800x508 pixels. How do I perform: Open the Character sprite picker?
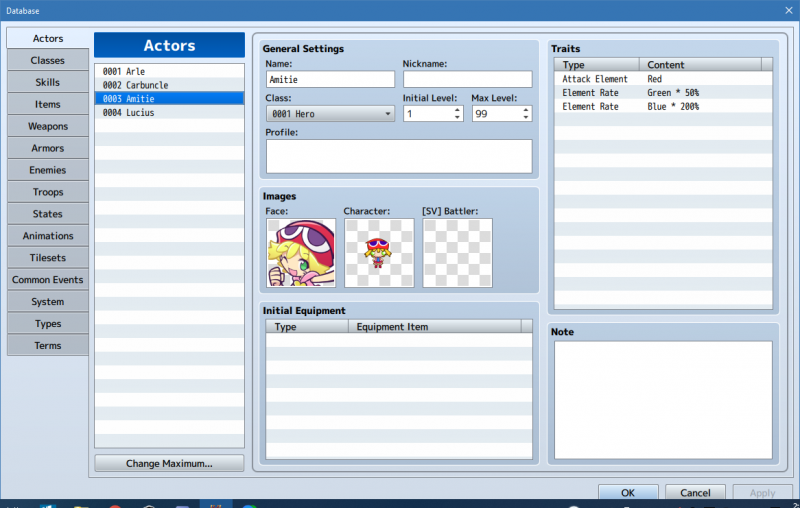coord(379,253)
